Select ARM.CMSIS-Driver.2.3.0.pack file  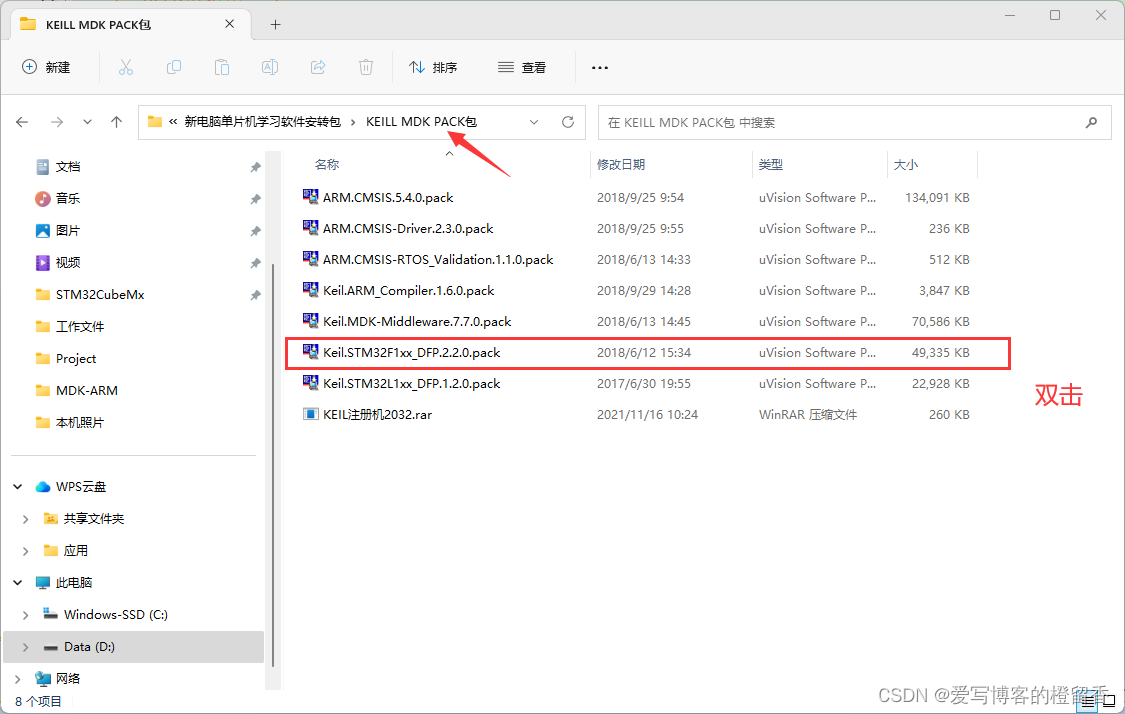tap(408, 228)
